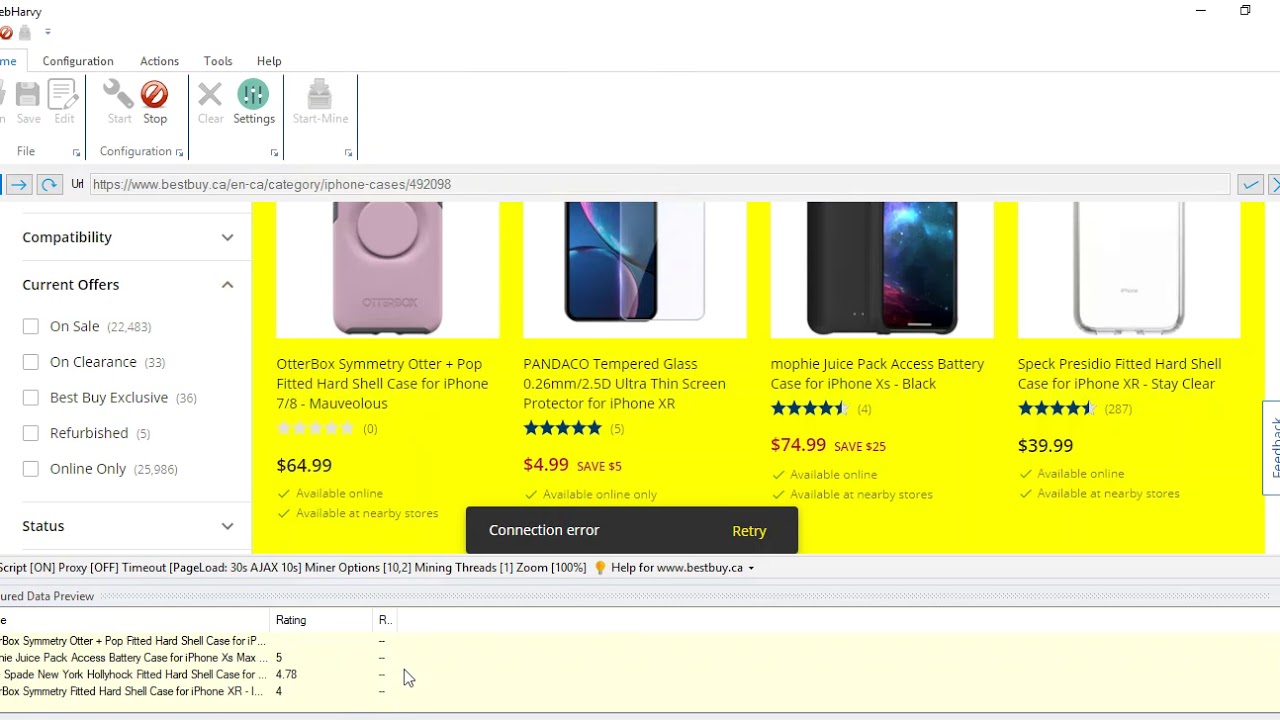
Task: Open the Actions ribbon tab
Action: pos(159,61)
